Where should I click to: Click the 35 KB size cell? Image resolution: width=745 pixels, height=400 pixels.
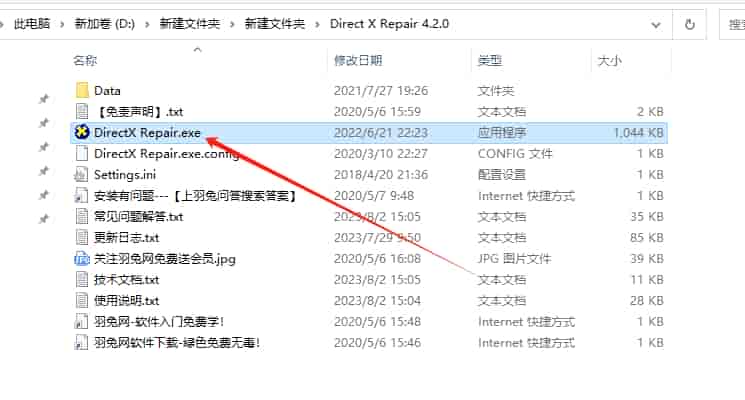click(647, 216)
